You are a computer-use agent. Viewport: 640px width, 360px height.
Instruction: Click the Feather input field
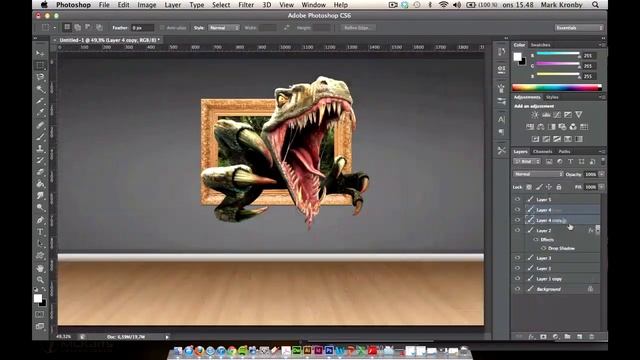tap(142, 28)
